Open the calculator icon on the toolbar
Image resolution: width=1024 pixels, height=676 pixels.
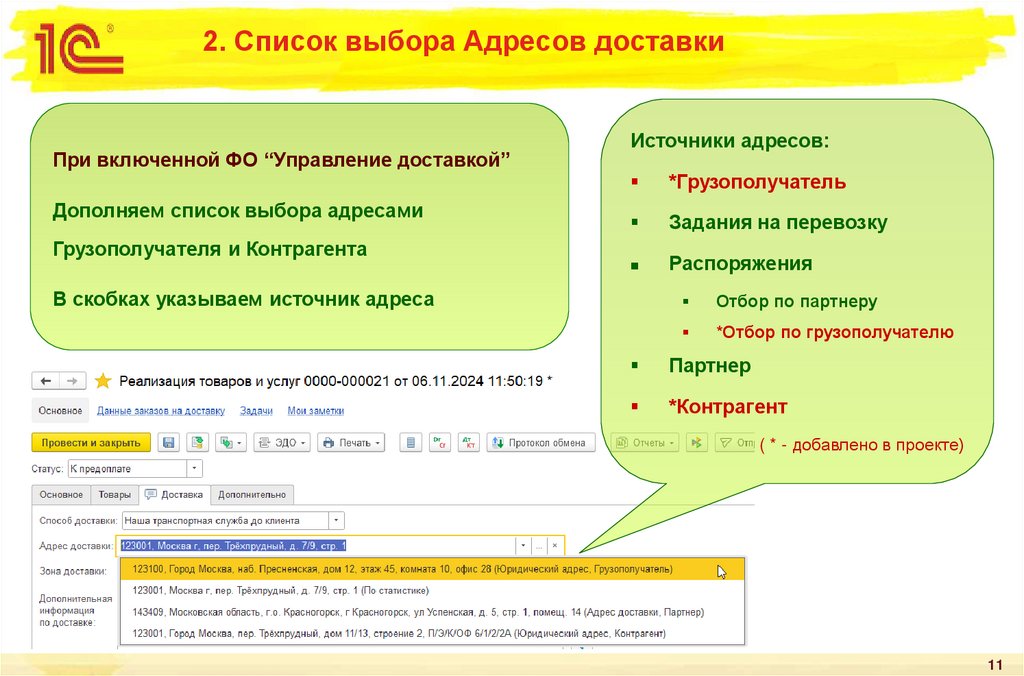(410, 442)
